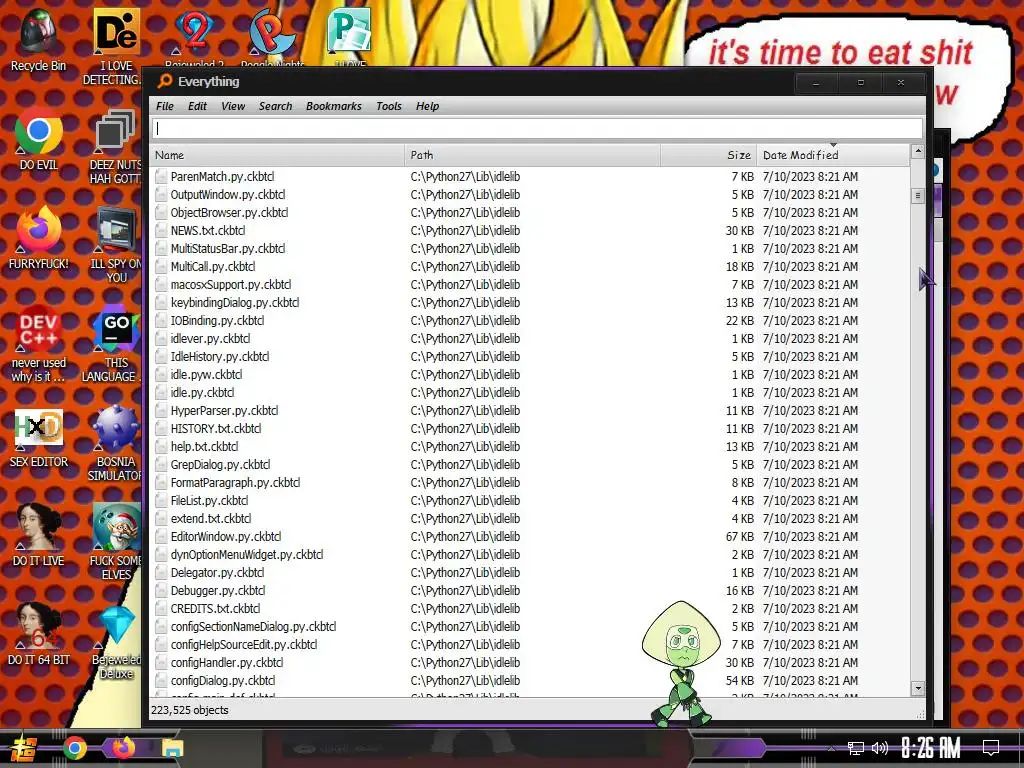Sort results by the Path column header
This screenshot has height=768, width=1024.
tap(532, 155)
